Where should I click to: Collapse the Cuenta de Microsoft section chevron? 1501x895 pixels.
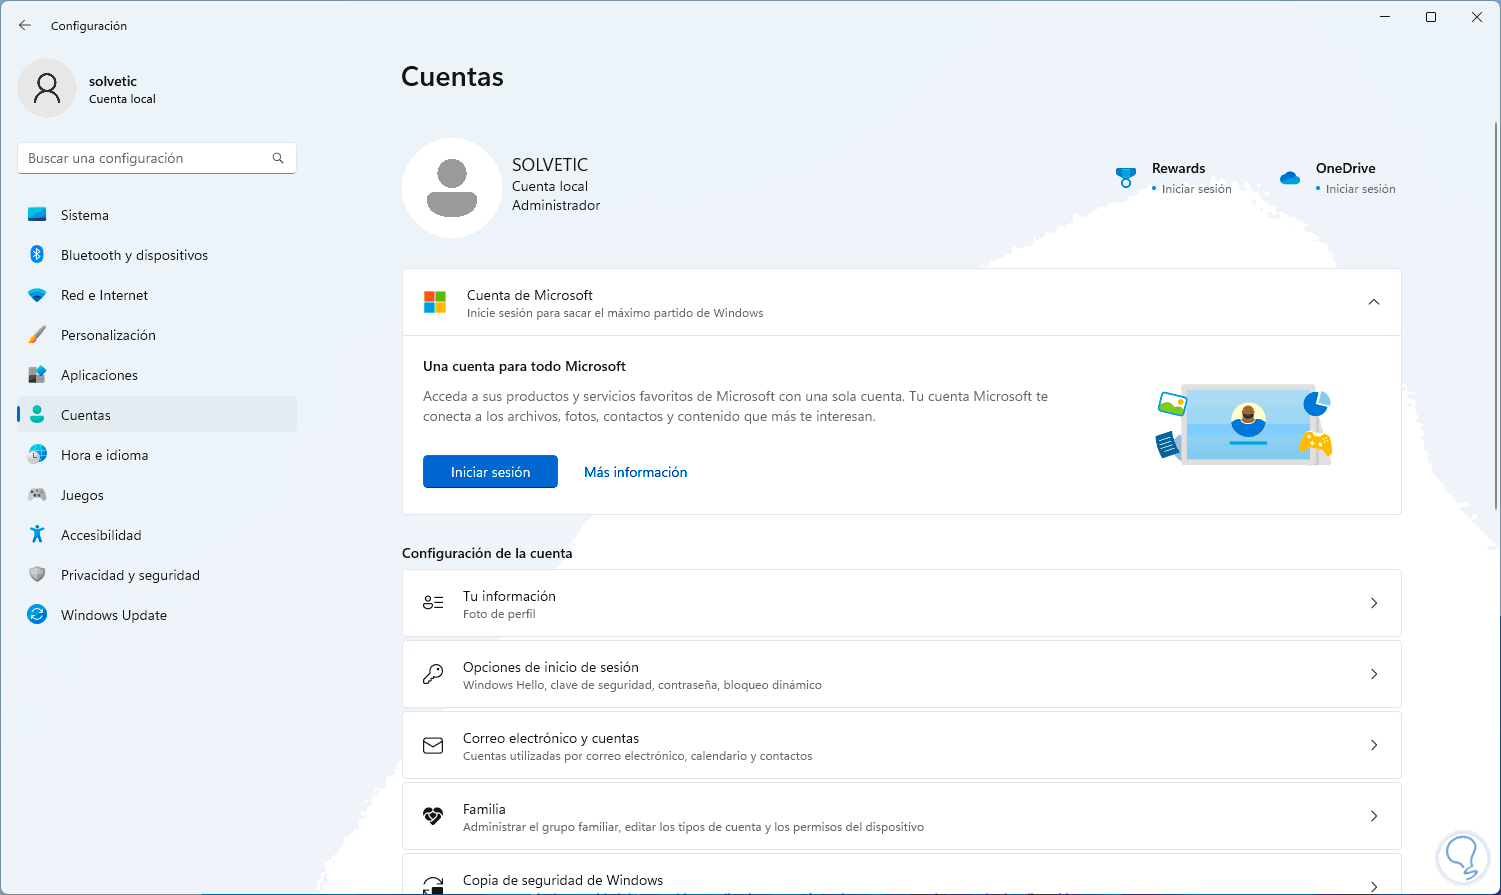[1374, 302]
